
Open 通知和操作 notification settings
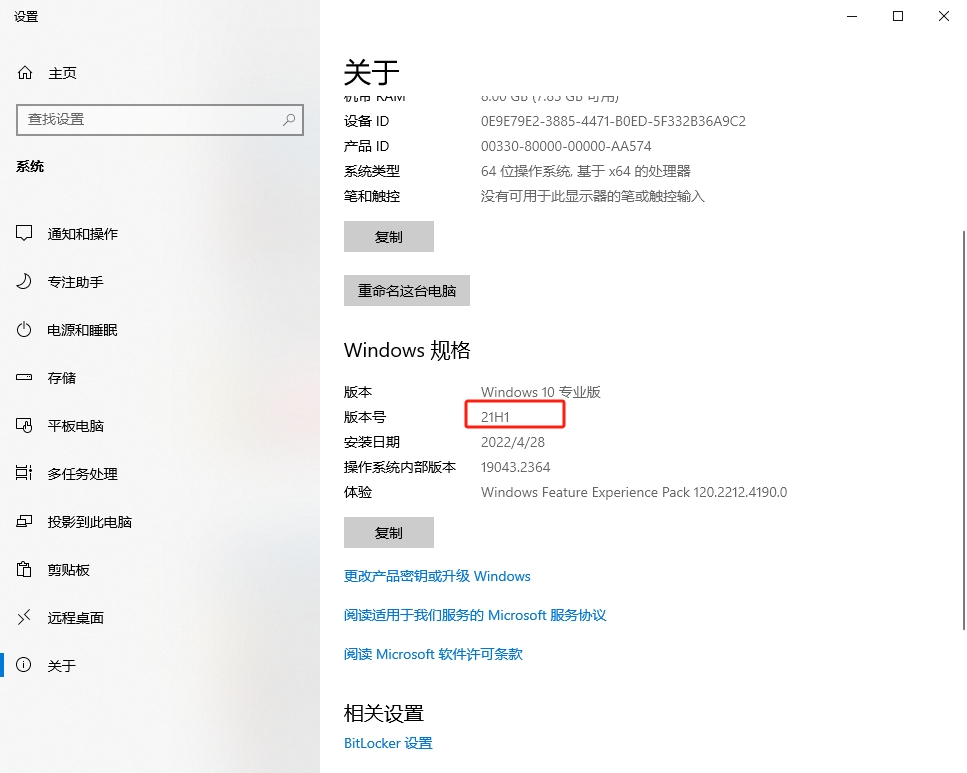coord(80,233)
